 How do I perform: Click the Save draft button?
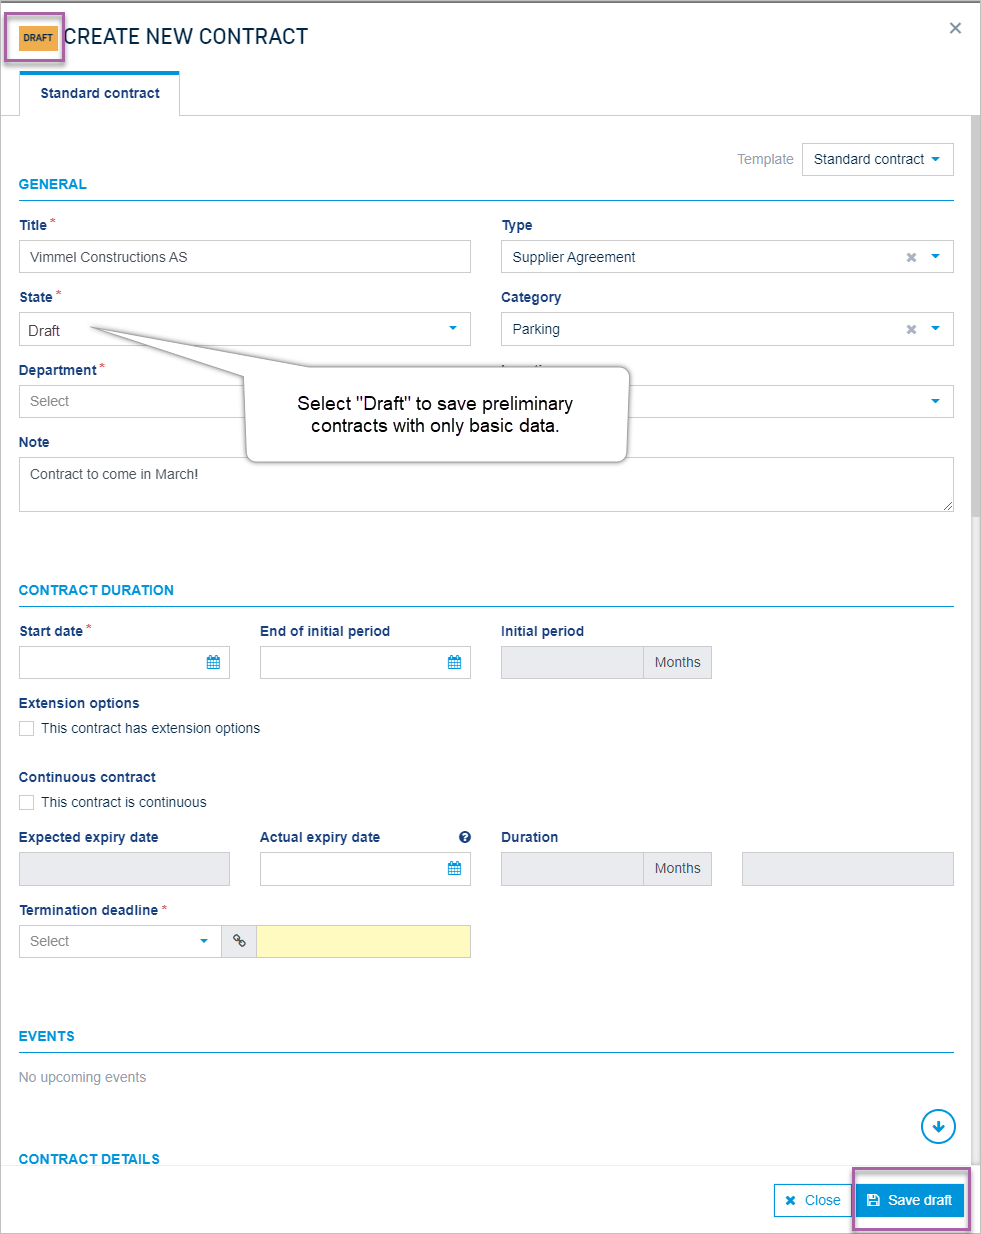click(910, 1200)
